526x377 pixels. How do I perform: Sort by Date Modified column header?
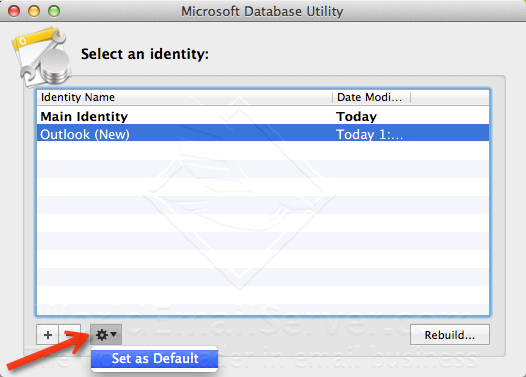click(371, 97)
